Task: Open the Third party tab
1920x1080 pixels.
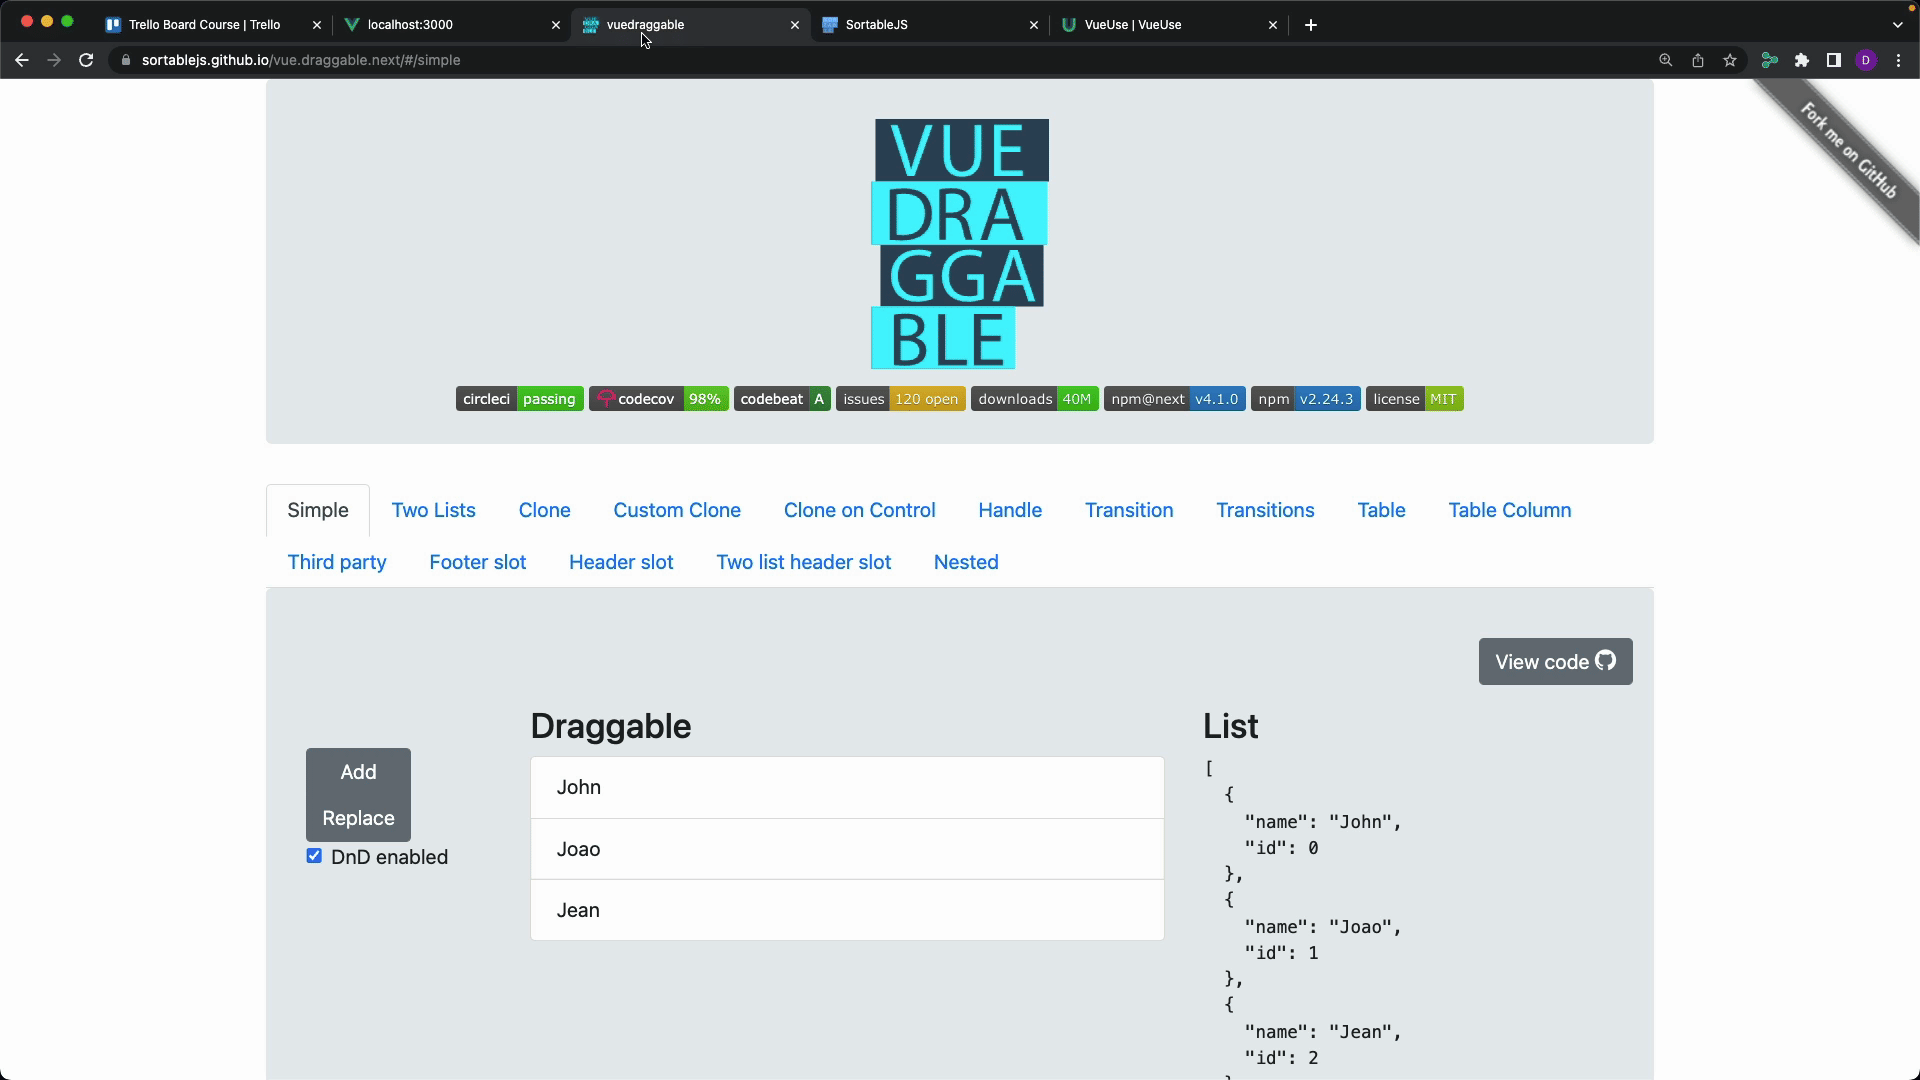Action: pyautogui.click(x=337, y=562)
